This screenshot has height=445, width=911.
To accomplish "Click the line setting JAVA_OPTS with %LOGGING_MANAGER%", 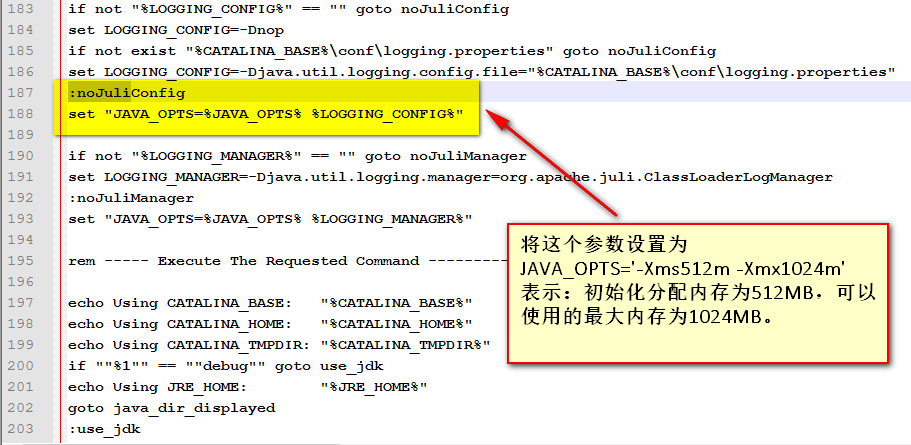I will [x=271, y=218].
